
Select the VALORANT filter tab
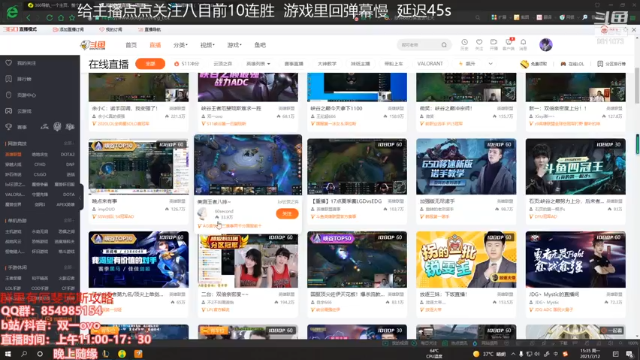tap(430, 64)
